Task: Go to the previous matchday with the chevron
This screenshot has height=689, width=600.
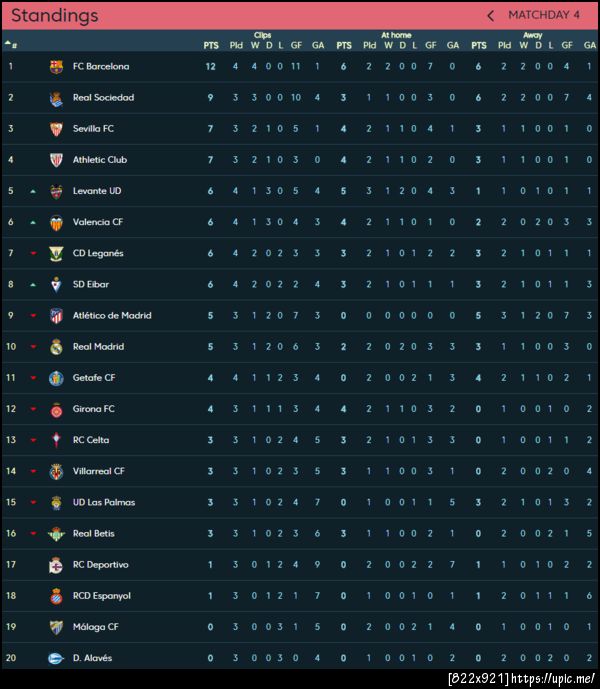Action: pyautogui.click(x=491, y=16)
